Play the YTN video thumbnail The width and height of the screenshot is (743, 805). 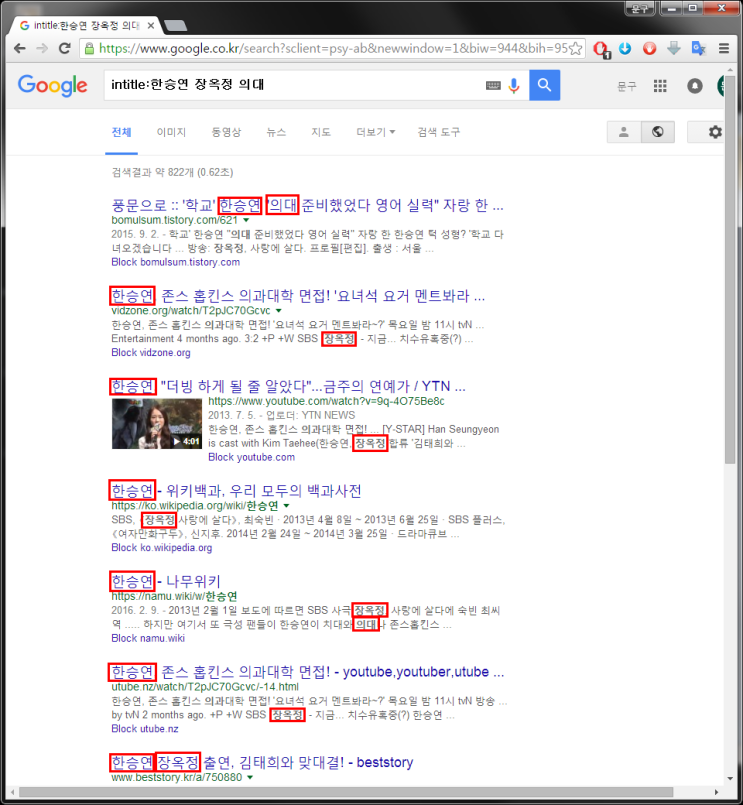(157, 424)
